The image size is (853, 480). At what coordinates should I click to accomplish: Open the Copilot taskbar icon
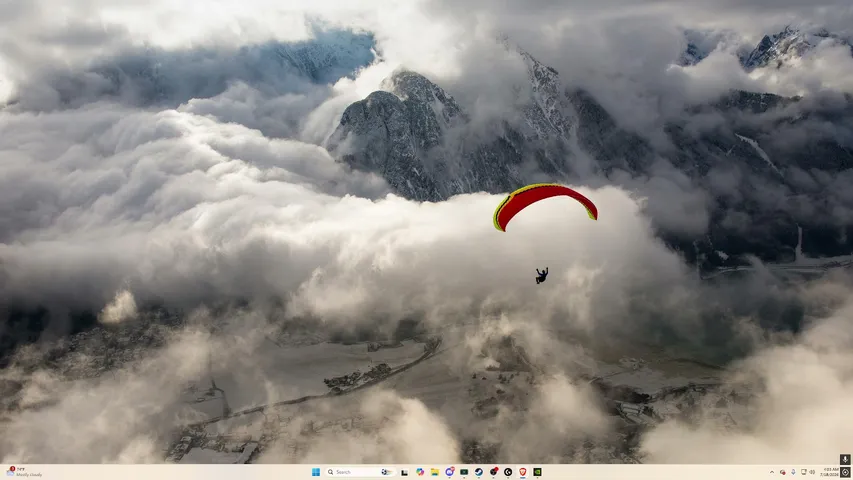(420, 472)
